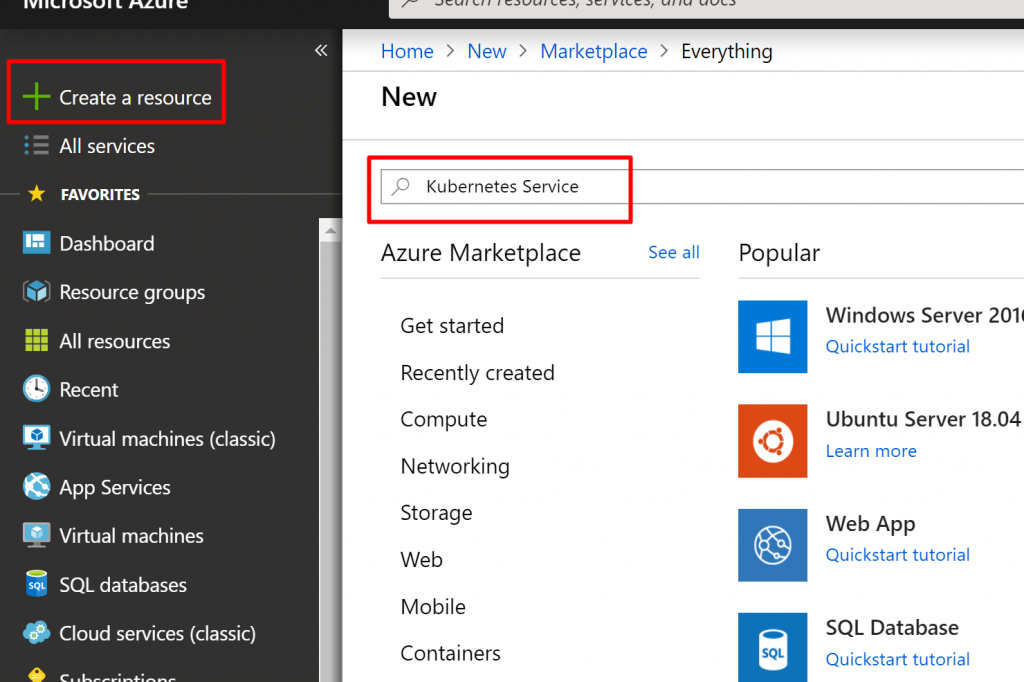Click the All resources grid icon
Viewport: 1024px width, 682px height.
(x=36, y=340)
